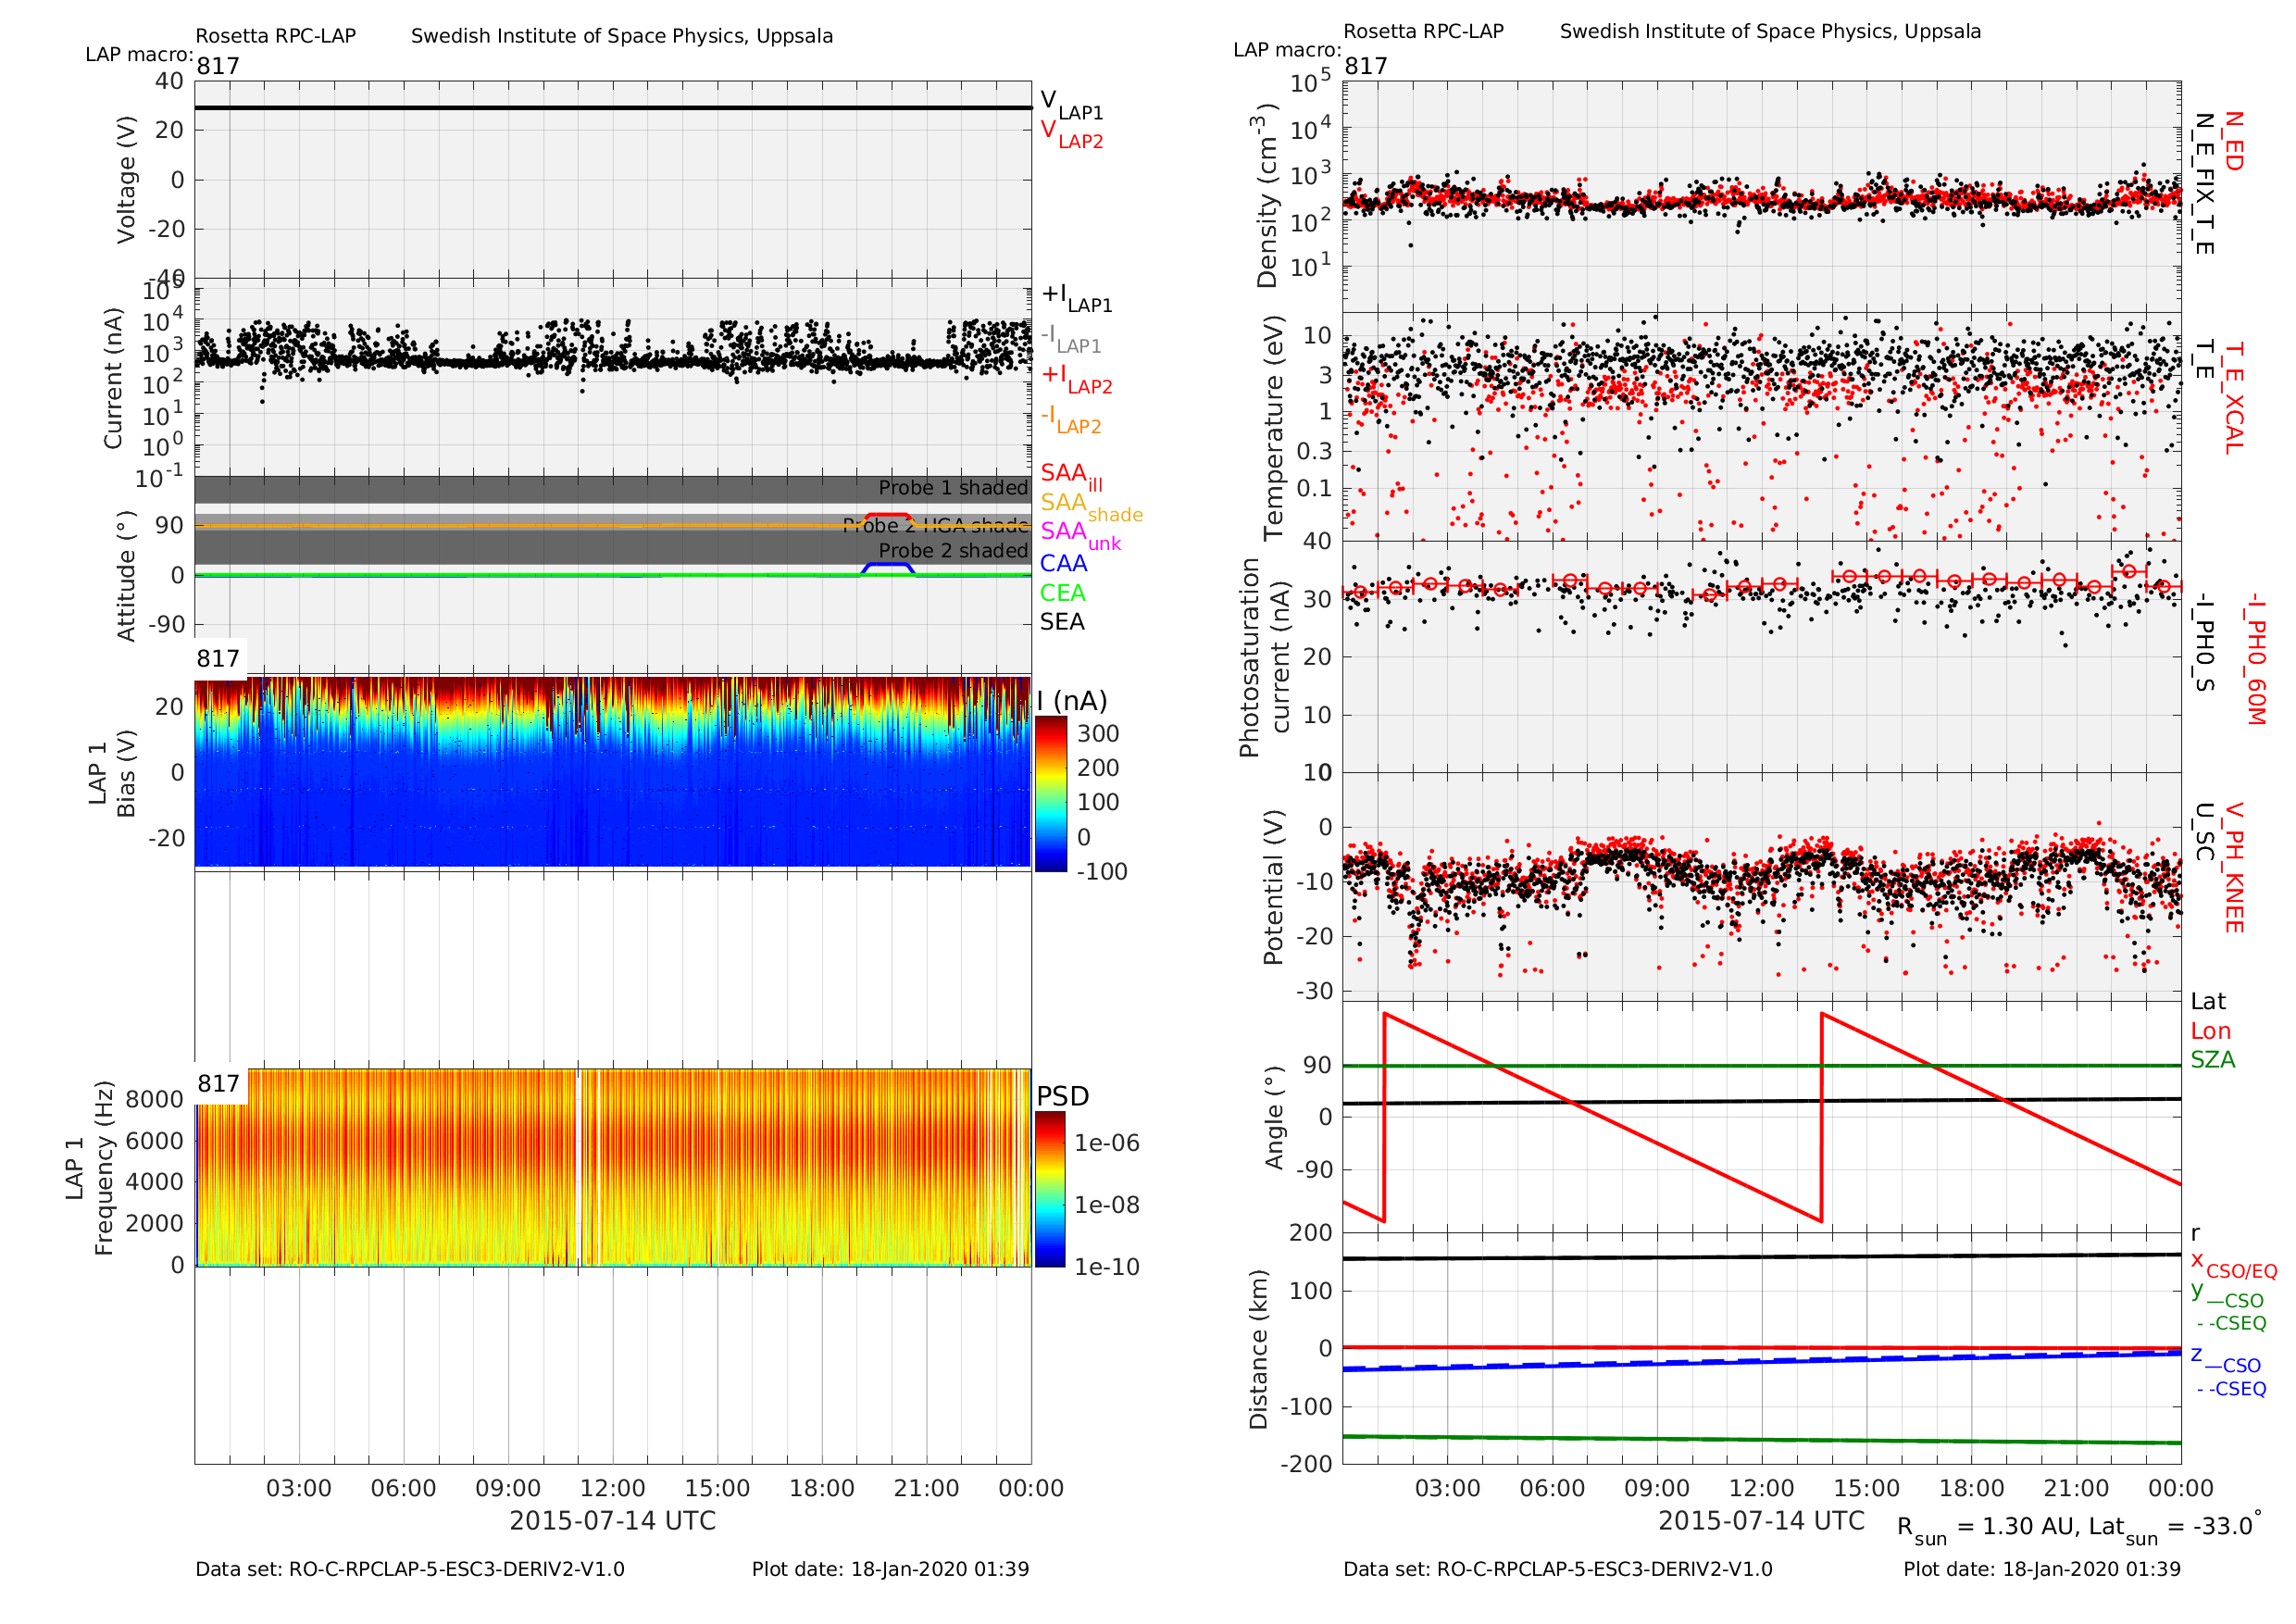This screenshot has width=2296, height=1624.
Task: Select the gray -I_LAP1 legend entry
Action: tap(1071, 339)
